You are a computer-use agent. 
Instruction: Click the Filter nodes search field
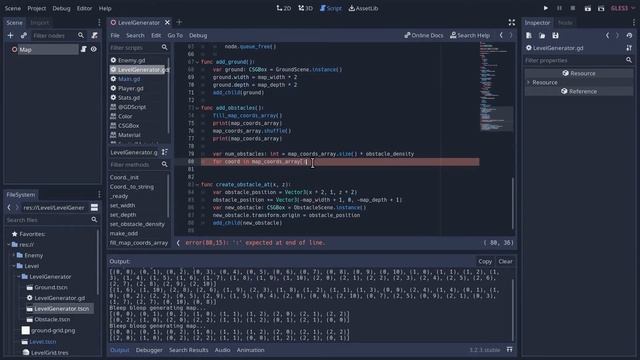click(x=58, y=36)
